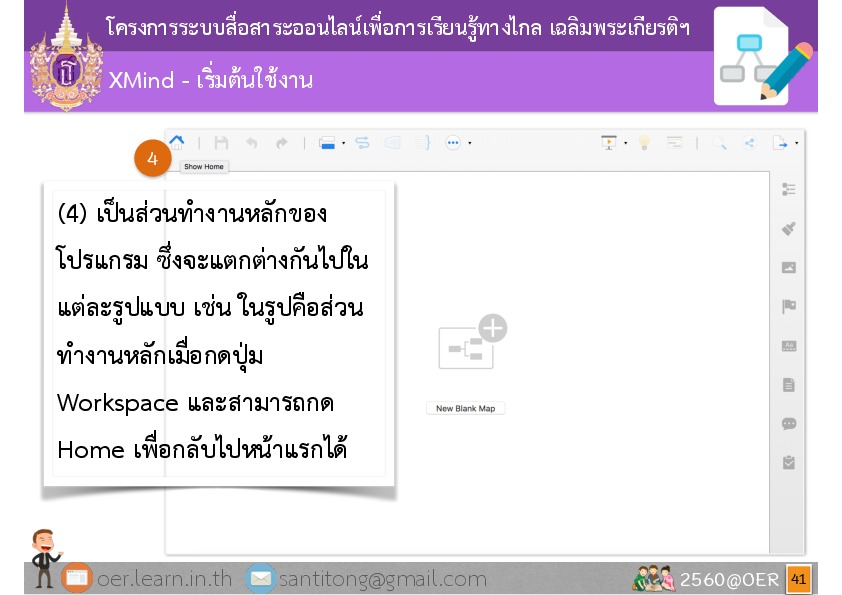The height and width of the screenshot is (595, 842).
Task: Open the Markers flag panel
Action: click(789, 306)
